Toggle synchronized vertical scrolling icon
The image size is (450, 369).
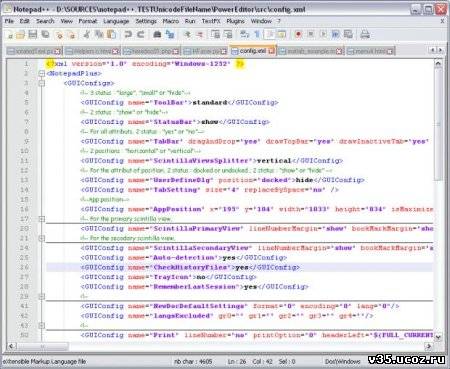coord(215,34)
